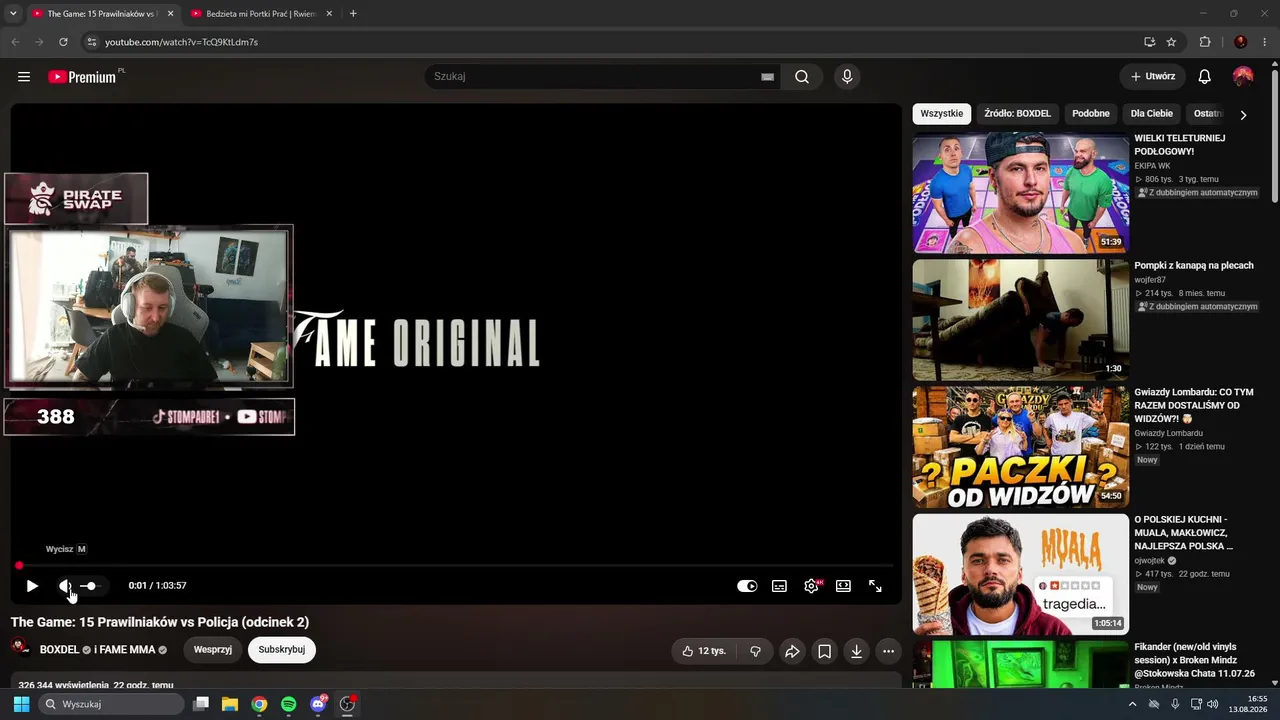Image resolution: width=1280 pixels, height=720 pixels.
Task: Show more filter chips with right arrow
Action: (1243, 115)
